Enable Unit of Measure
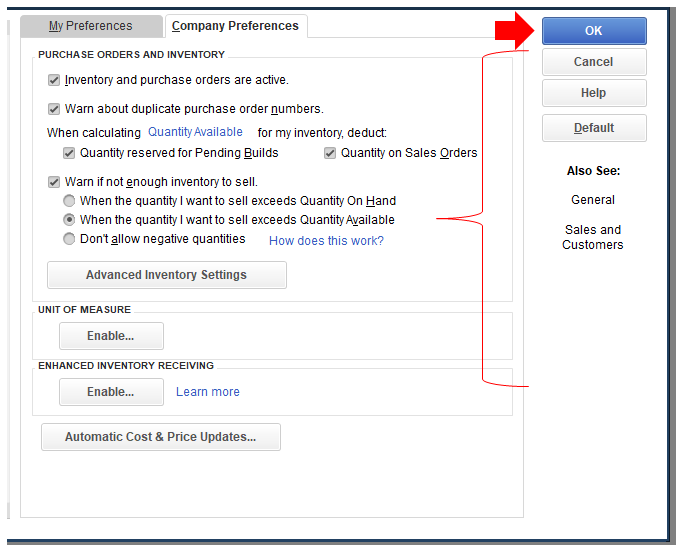Image resolution: width=680 pixels, height=552 pixels. [110, 336]
